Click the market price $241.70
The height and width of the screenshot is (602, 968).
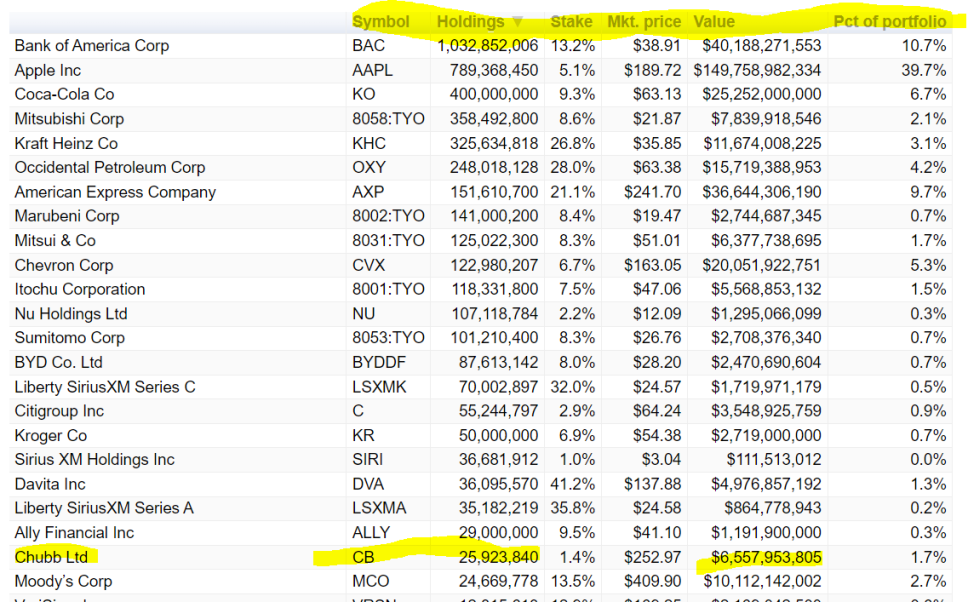[653, 192]
